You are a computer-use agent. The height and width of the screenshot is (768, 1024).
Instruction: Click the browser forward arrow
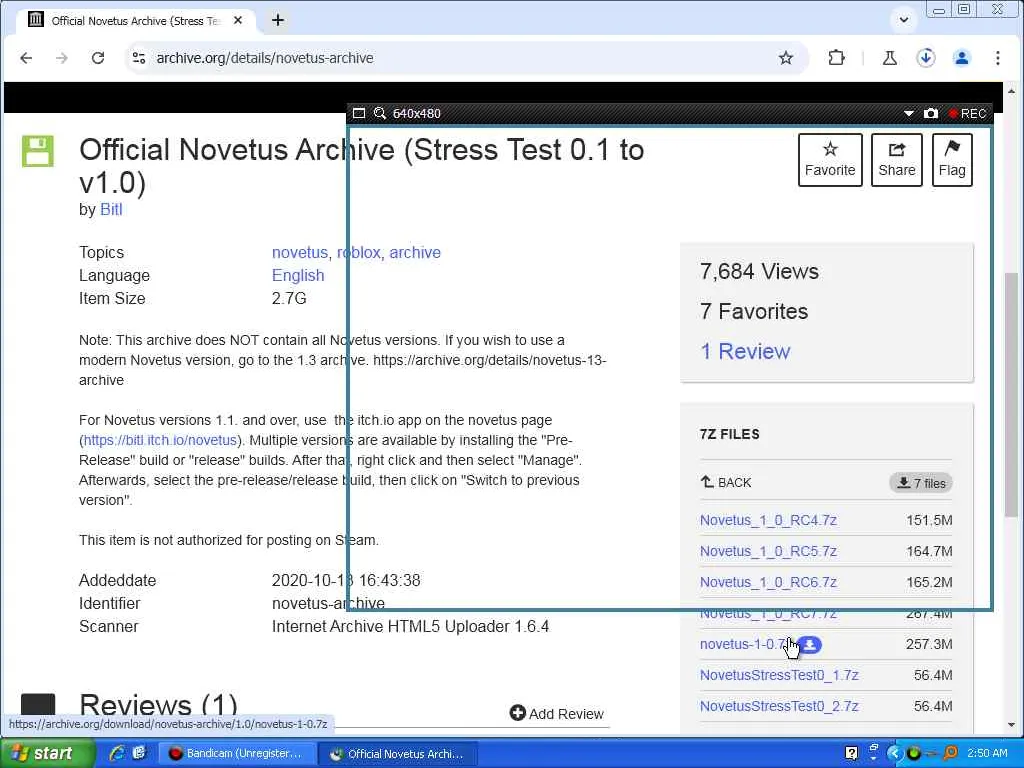tap(61, 58)
